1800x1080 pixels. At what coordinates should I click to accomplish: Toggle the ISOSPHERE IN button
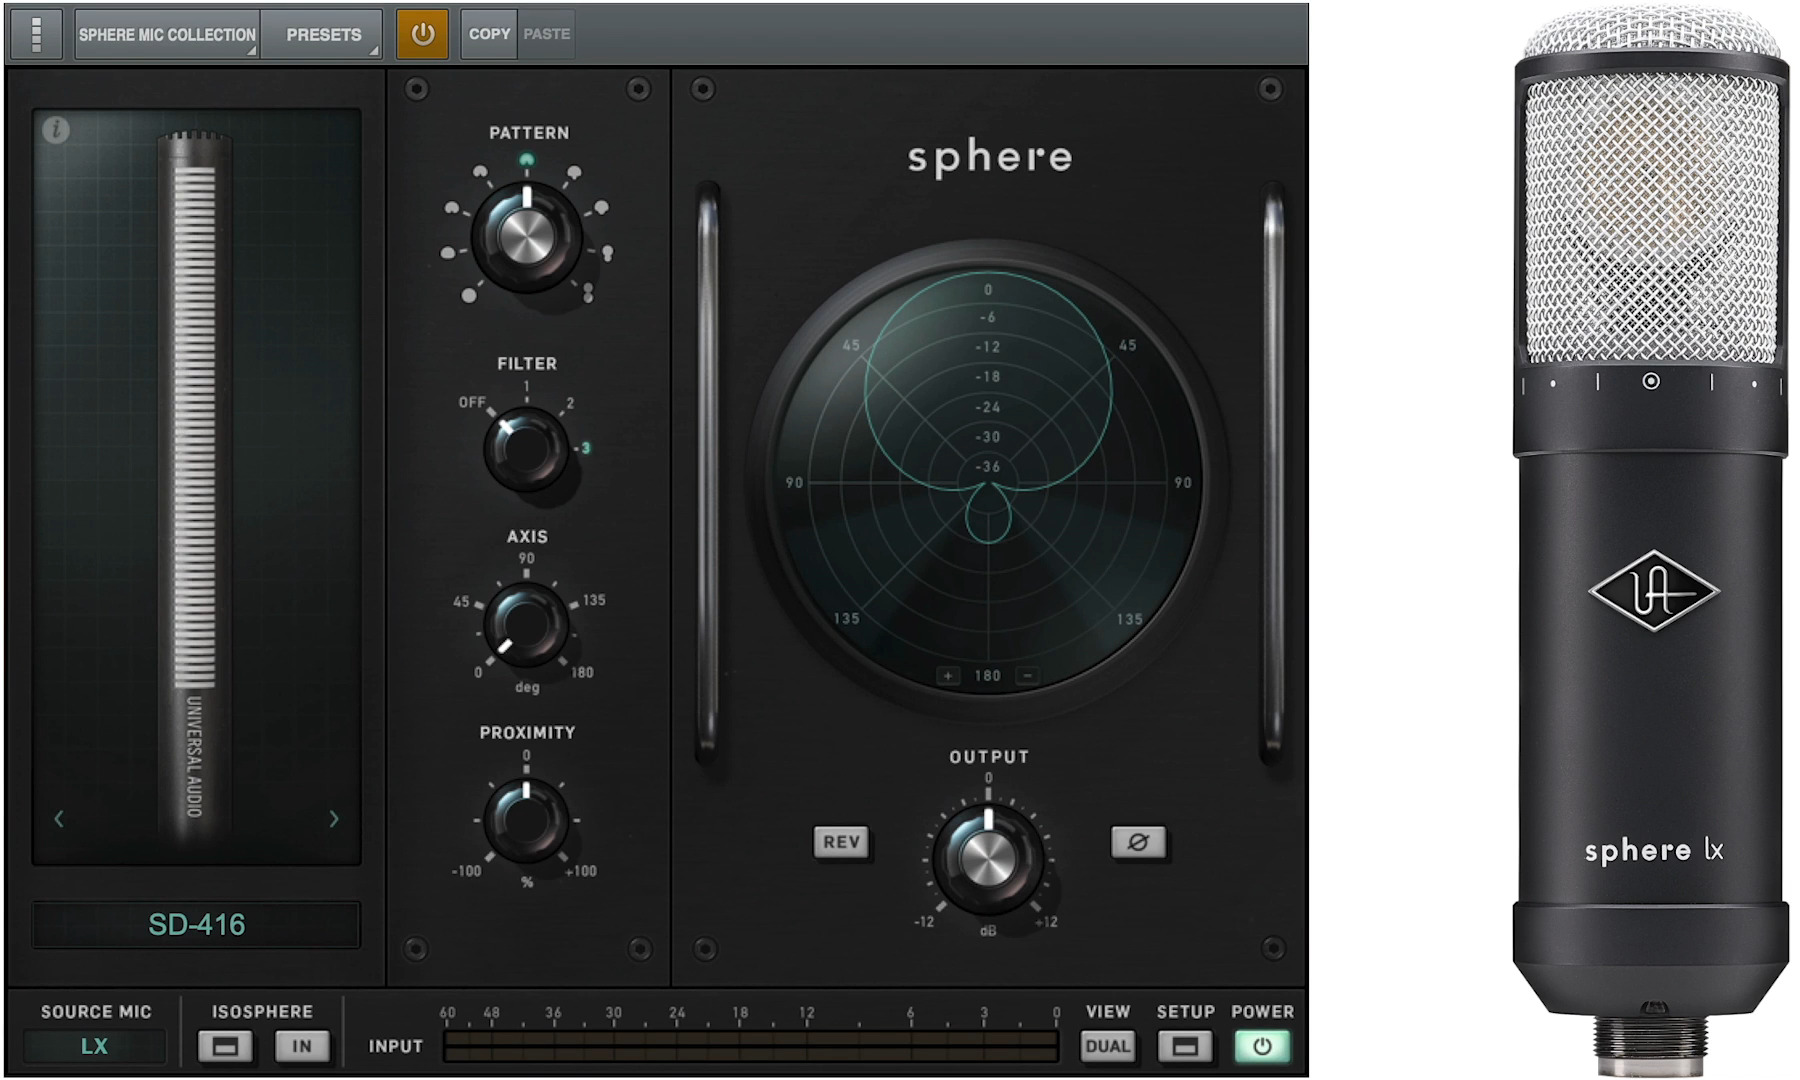302,1047
